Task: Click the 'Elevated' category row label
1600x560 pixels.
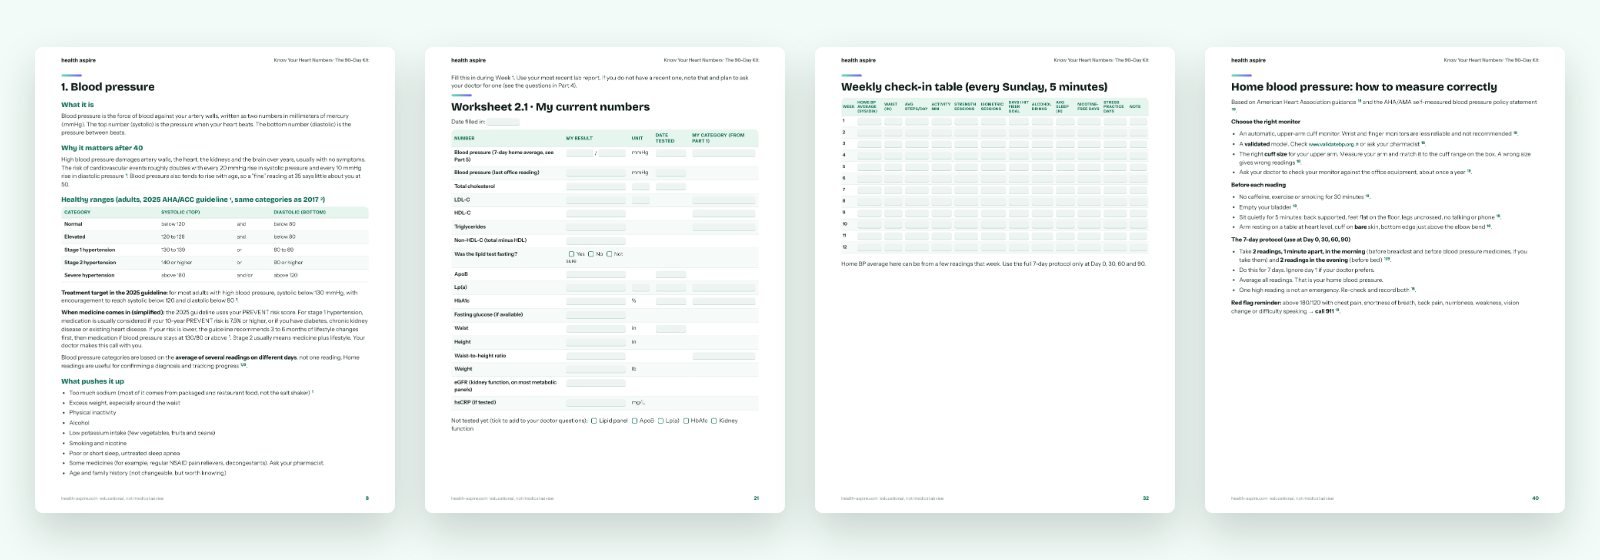Action: (75, 236)
